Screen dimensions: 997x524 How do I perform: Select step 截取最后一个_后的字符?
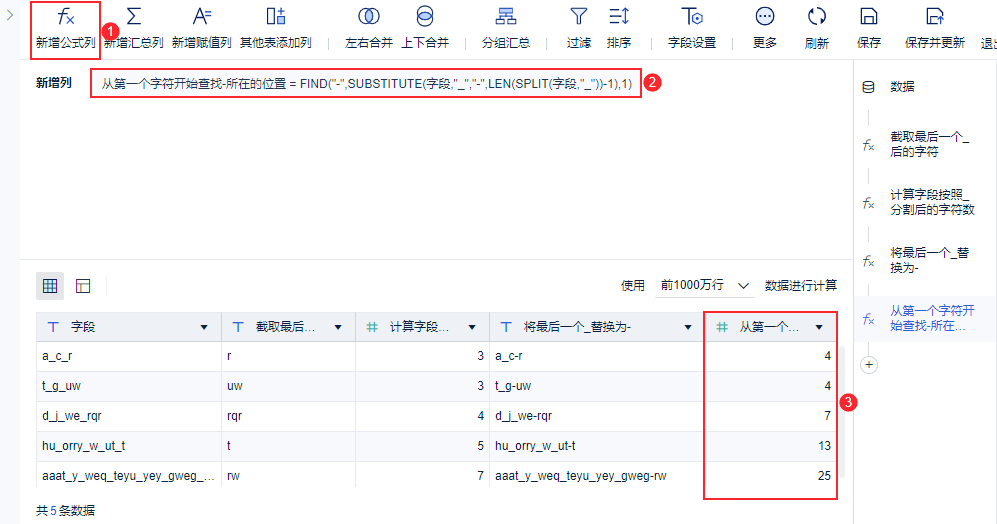click(x=929, y=144)
